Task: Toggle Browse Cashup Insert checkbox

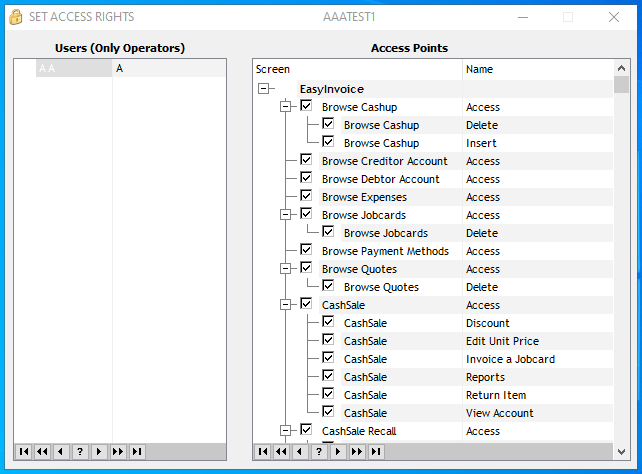Action: [x=328, y=142]
